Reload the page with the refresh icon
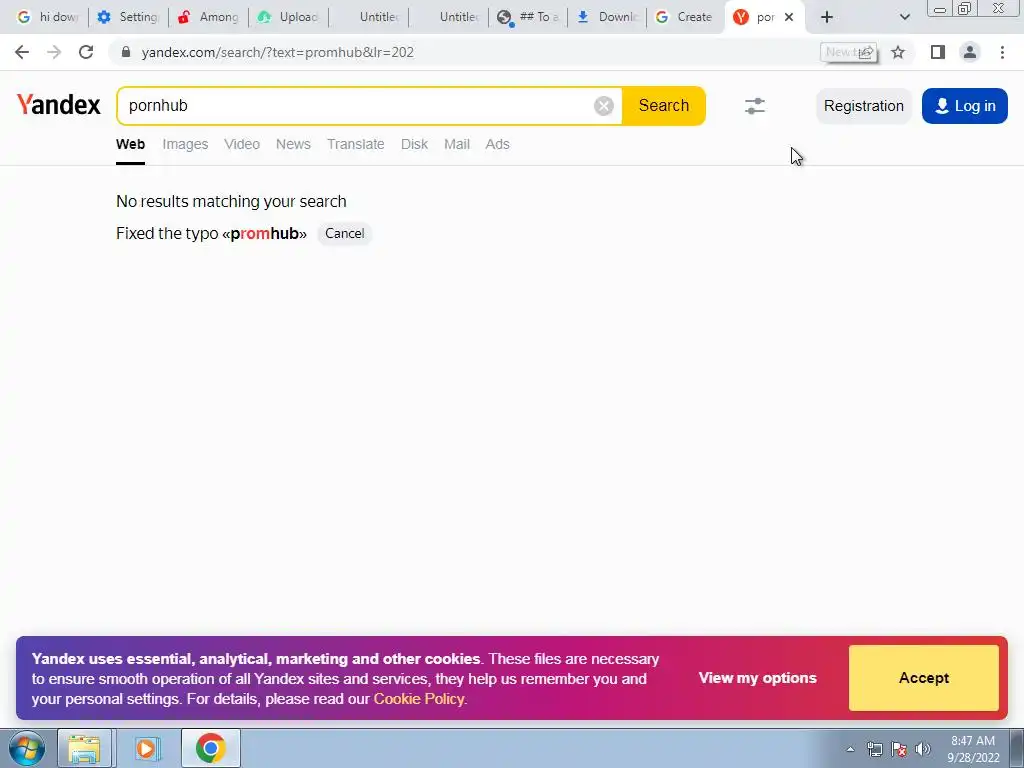Image resolution: width=1024 pixels, height=768 pixels. click(86, 52)
